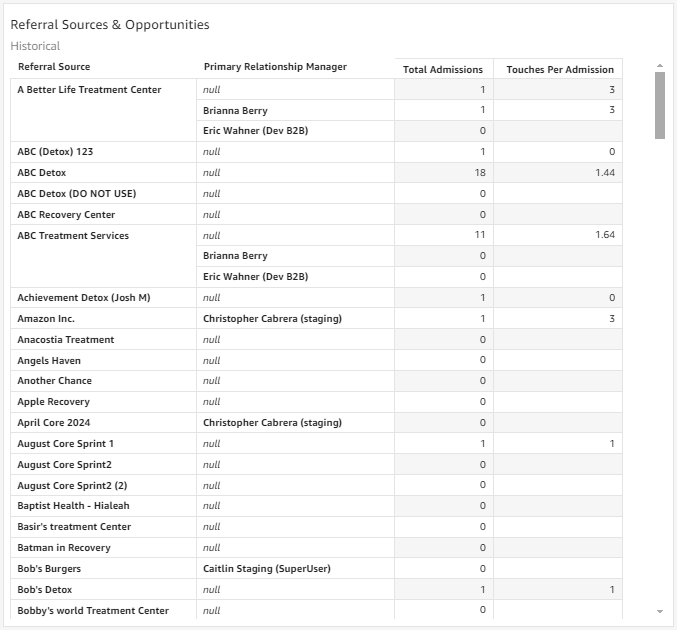Click the vertical scrollbar thumb
The image size is (677, 630).
(660, 105)
